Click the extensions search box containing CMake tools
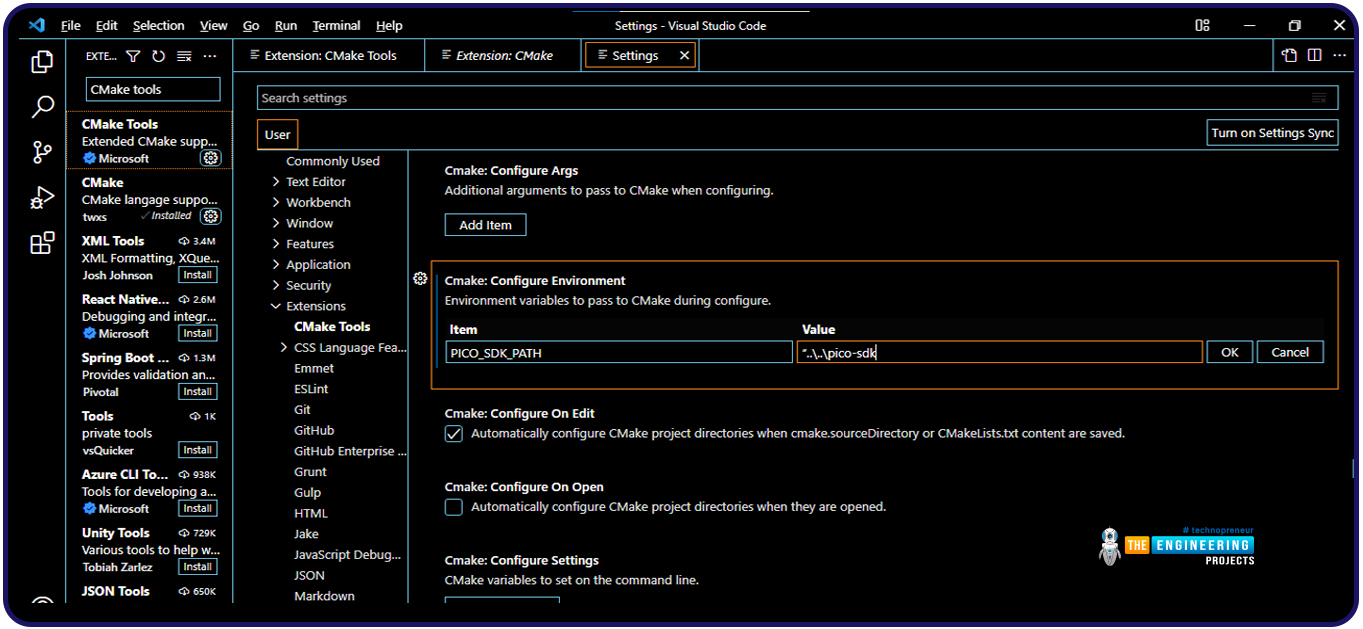Viewport: 1363px width, 629px height. coord(153,89)
